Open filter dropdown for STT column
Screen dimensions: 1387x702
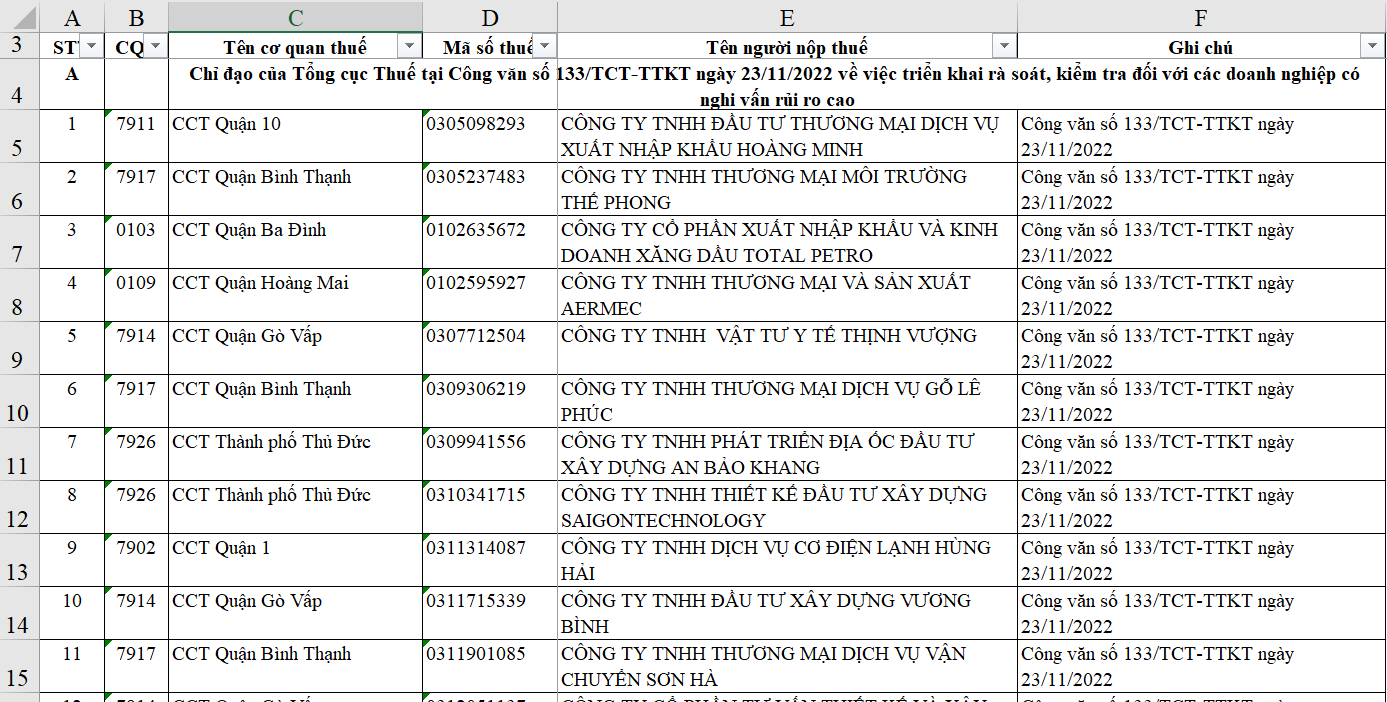click(91, 47)
